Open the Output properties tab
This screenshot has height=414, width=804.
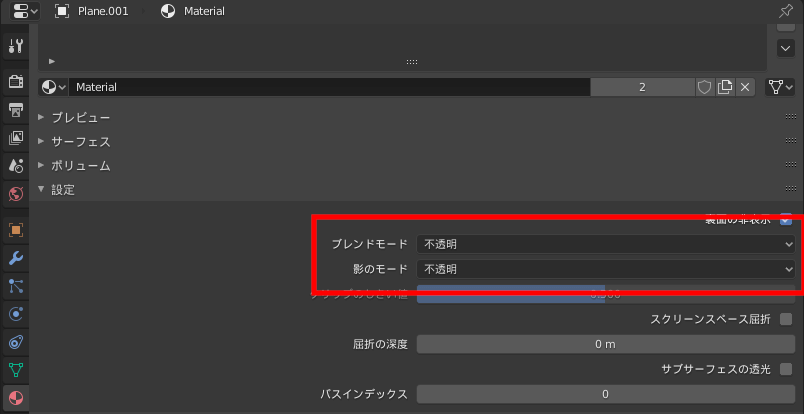coord(15,109)
